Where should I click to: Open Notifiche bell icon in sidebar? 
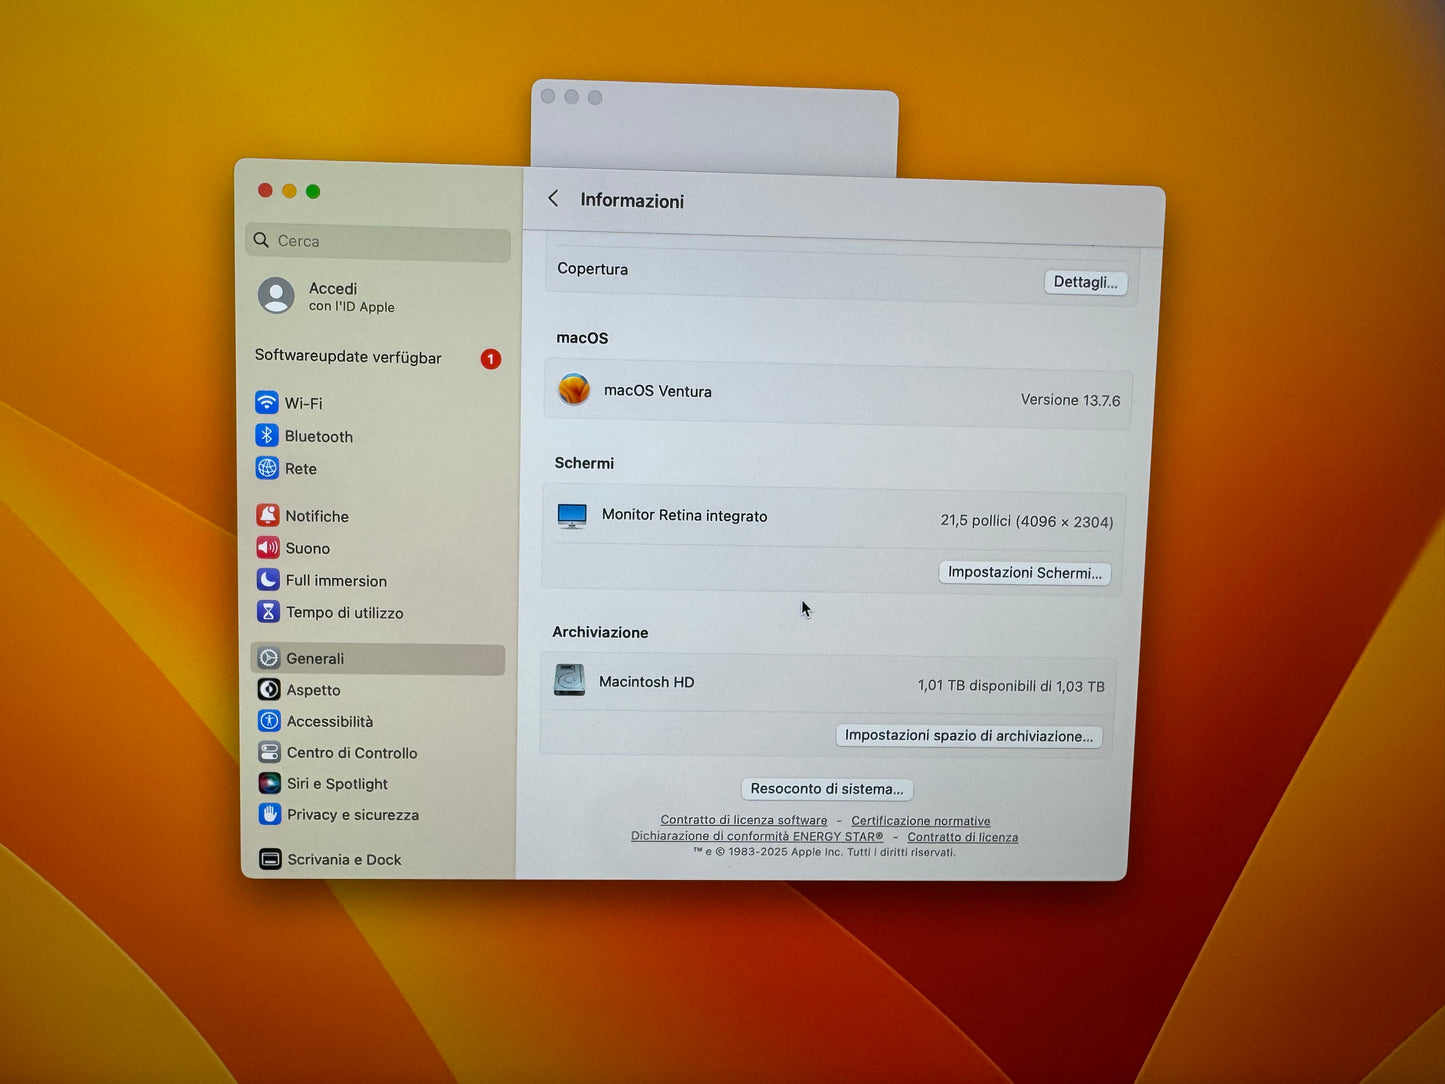tap(267, 516)
